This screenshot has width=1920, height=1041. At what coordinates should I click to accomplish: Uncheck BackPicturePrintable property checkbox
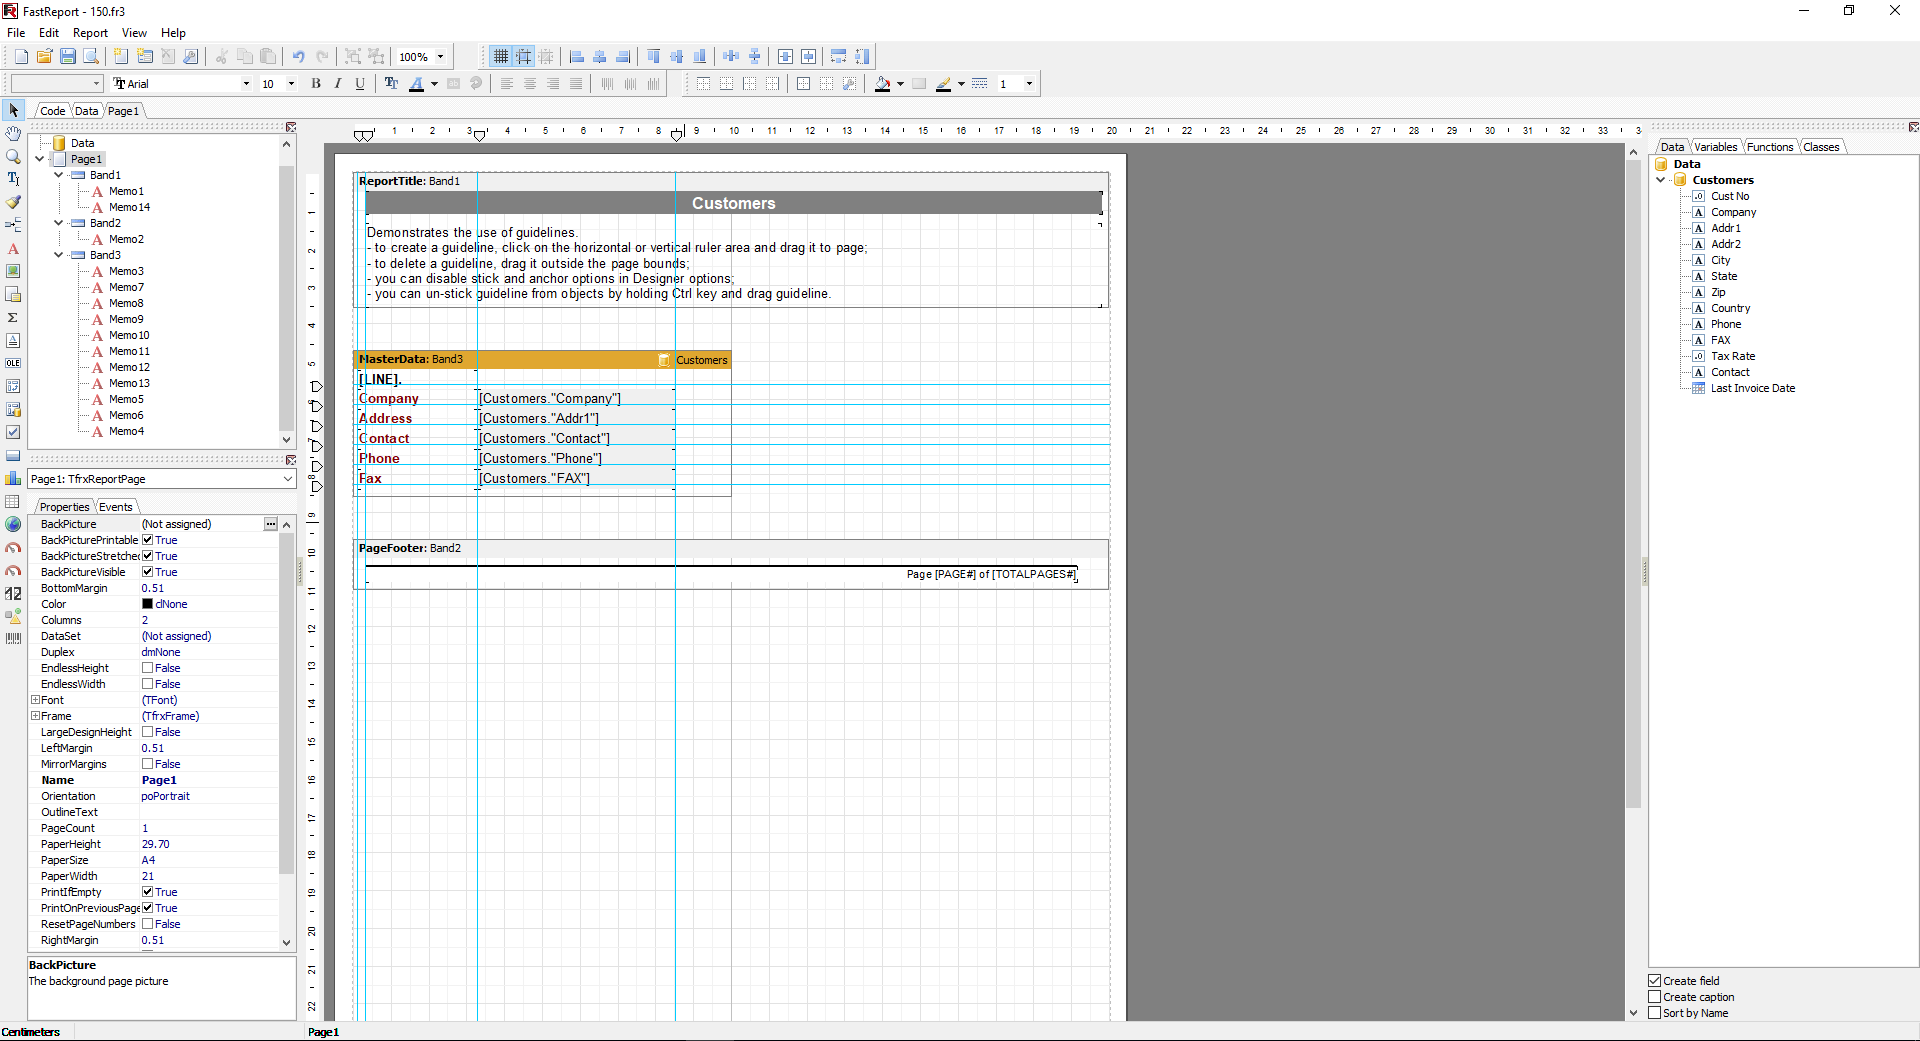tap(147, 540)
